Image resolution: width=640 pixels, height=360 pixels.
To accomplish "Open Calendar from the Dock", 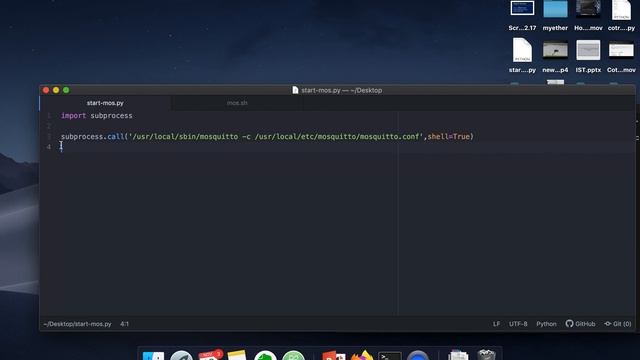I will click(209, 355).
